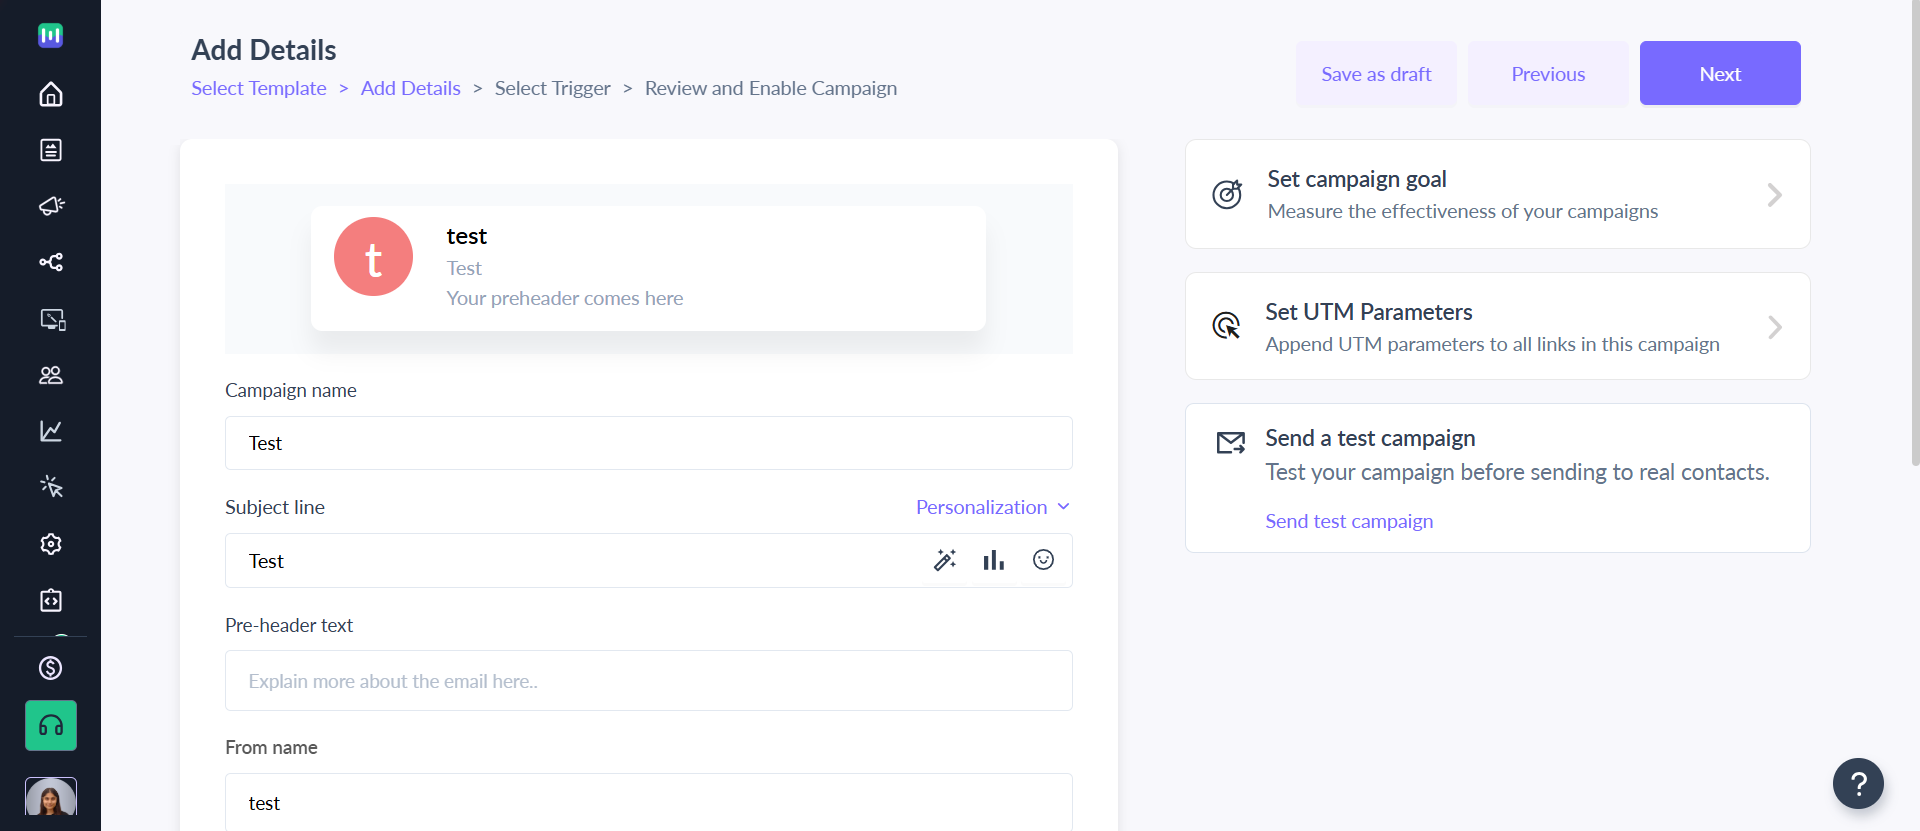
Task: Open the automation flows node icon
Action: (x=51, y=262)
